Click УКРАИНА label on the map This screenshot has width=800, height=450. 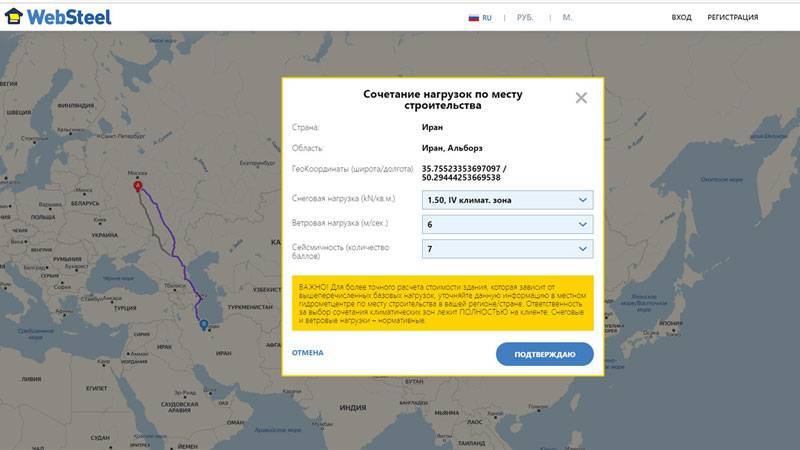click(x=105, y=235)
